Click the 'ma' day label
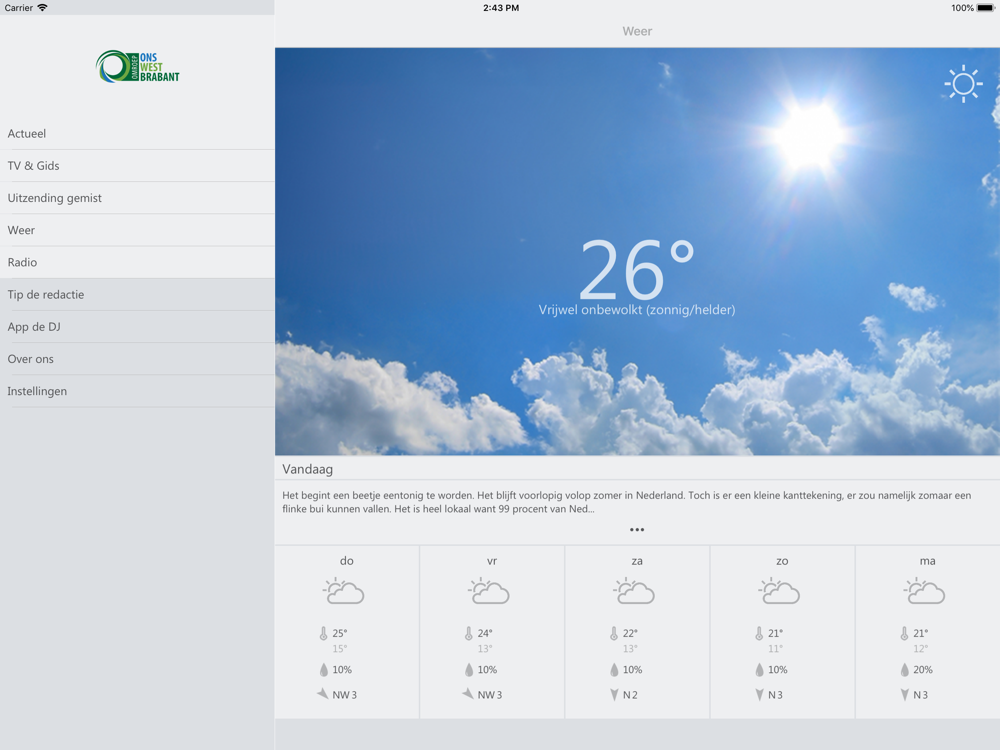 pos(927,561)
